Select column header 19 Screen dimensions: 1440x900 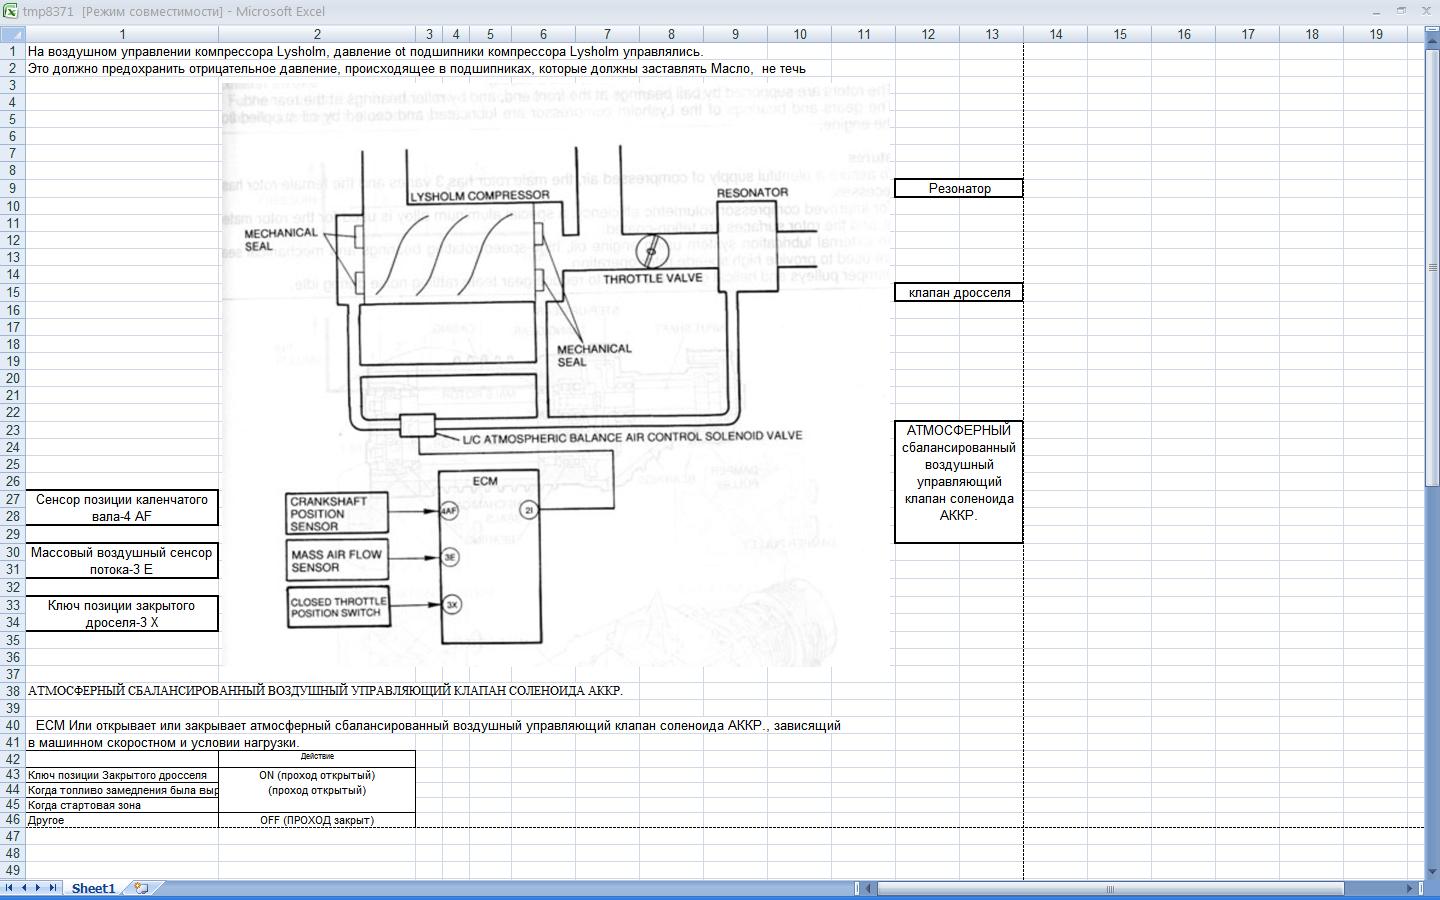[x=1375, y=34]
